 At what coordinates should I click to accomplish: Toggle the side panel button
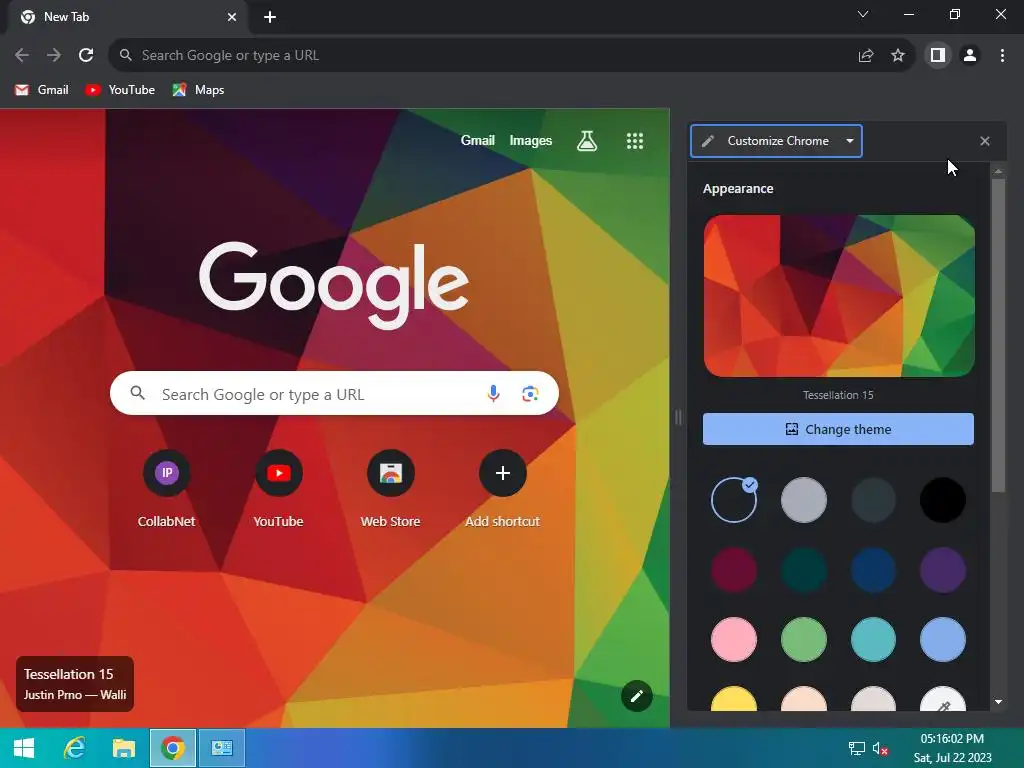pos(938,56)
